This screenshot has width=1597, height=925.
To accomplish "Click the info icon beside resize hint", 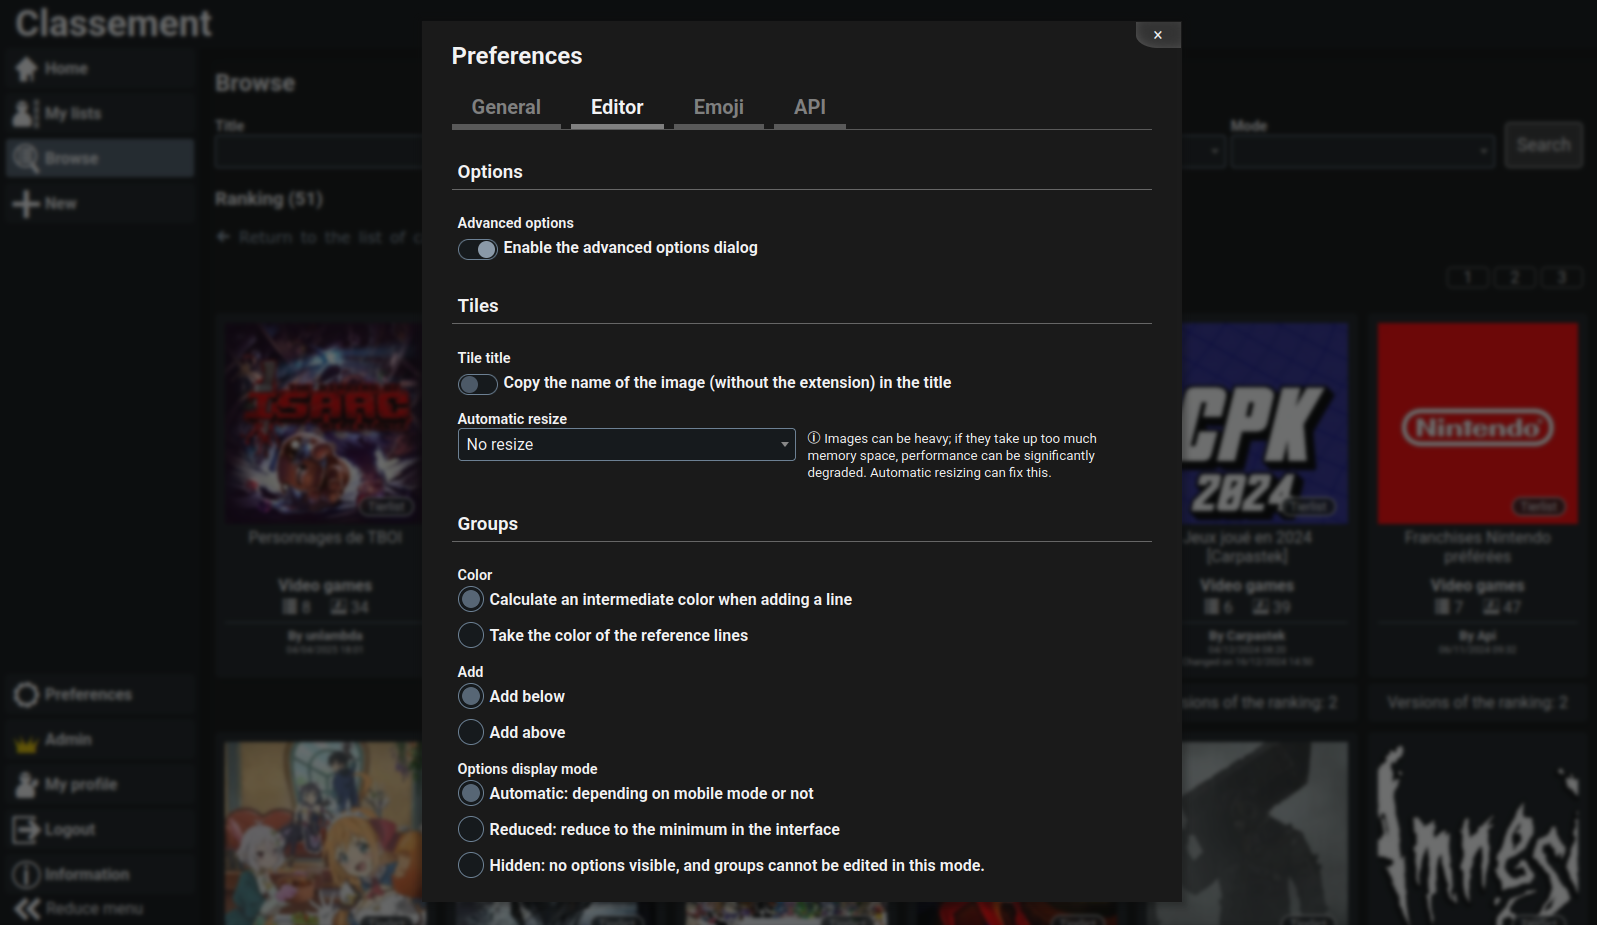I will click(x=814, y=438).
